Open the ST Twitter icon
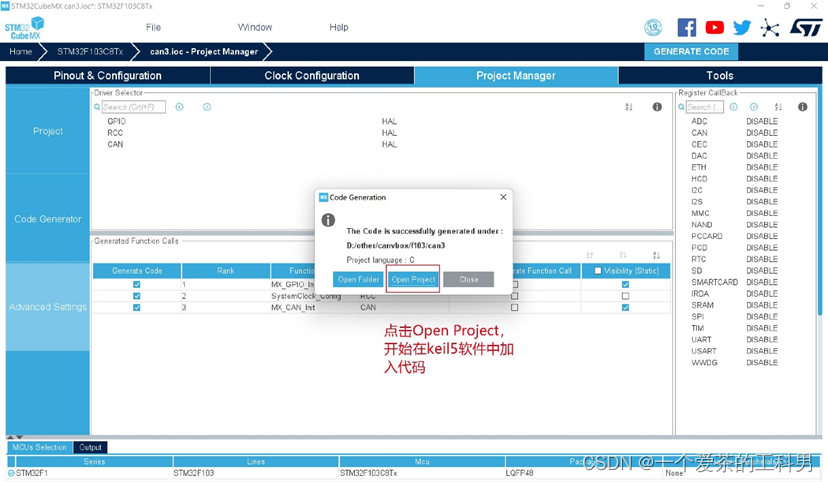 click(x=742, y=27)
